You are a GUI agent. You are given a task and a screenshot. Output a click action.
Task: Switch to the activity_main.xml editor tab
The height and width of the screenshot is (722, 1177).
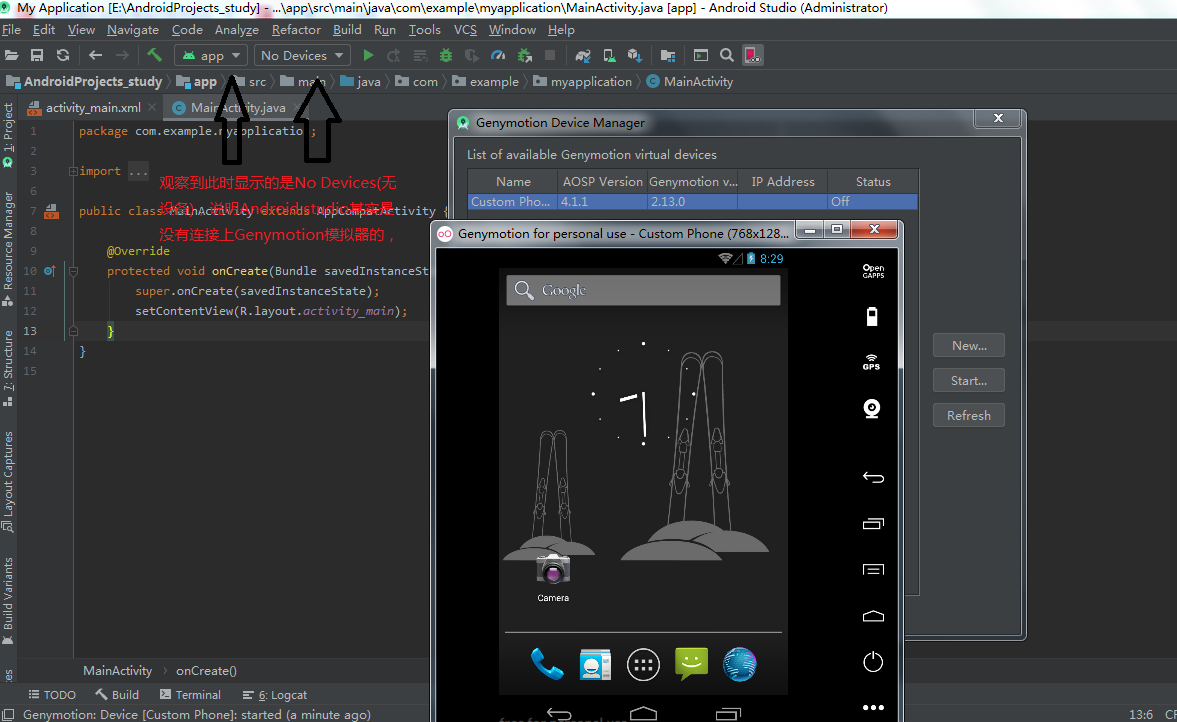click(x=92, y=107)
